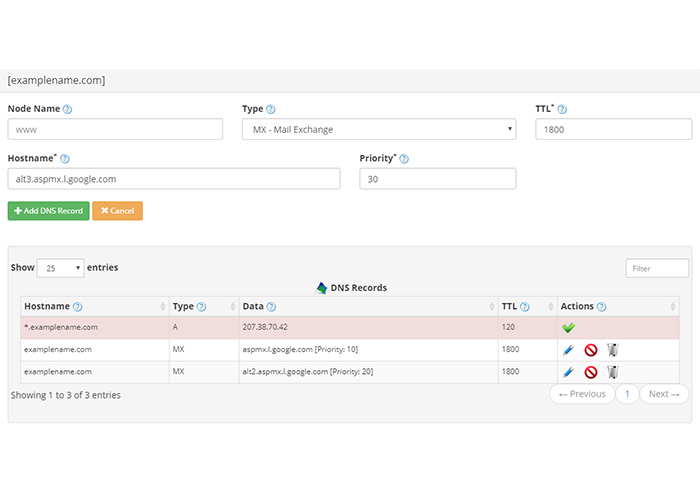Click into the Hostname input field
The width and height of the screenshot is (700, 500).
pyautogui.click(x=174, y=179)
